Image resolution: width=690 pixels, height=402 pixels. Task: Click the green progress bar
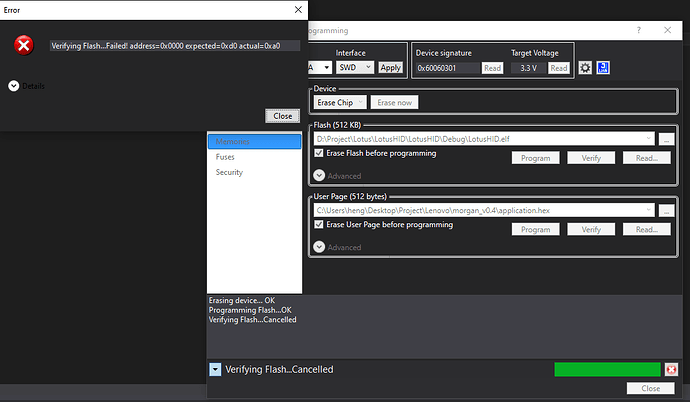[607, 370]
